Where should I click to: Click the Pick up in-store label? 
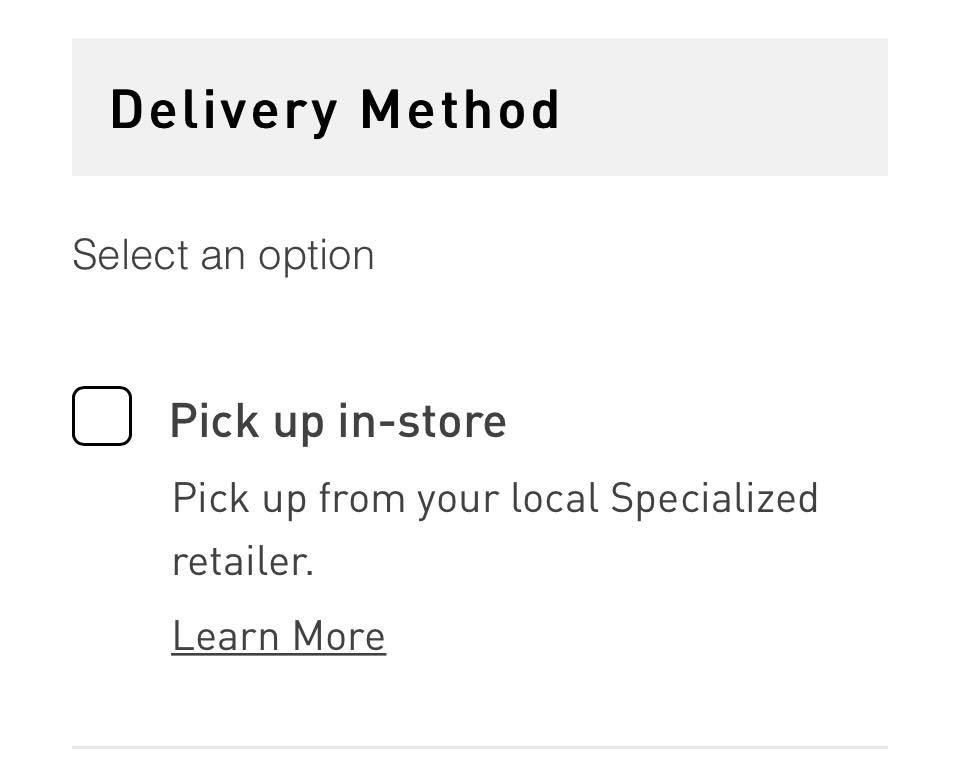click(x=337, y=420)
